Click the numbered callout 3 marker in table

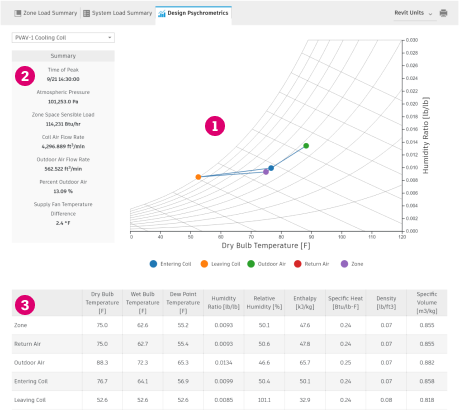[25, 305]
